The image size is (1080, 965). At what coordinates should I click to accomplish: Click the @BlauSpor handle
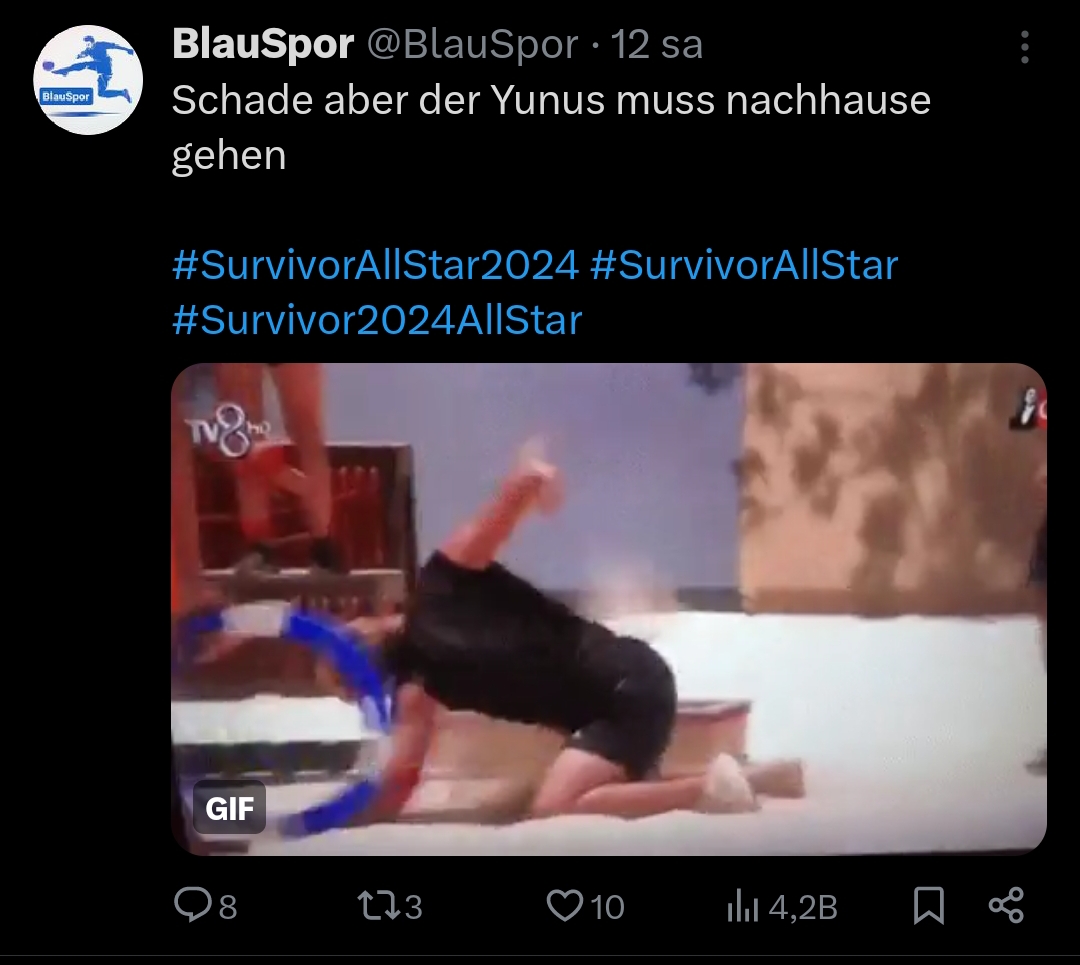coord(472,45)
